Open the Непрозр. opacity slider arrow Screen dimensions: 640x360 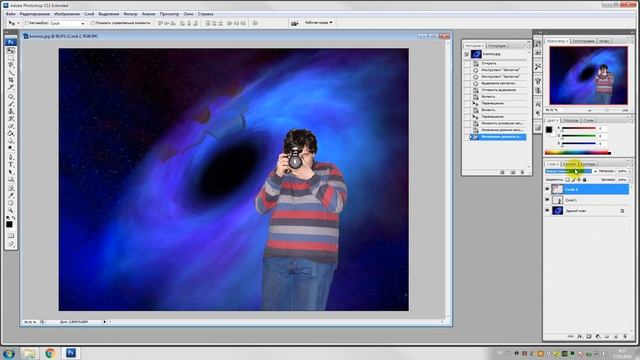pos(630,171)
